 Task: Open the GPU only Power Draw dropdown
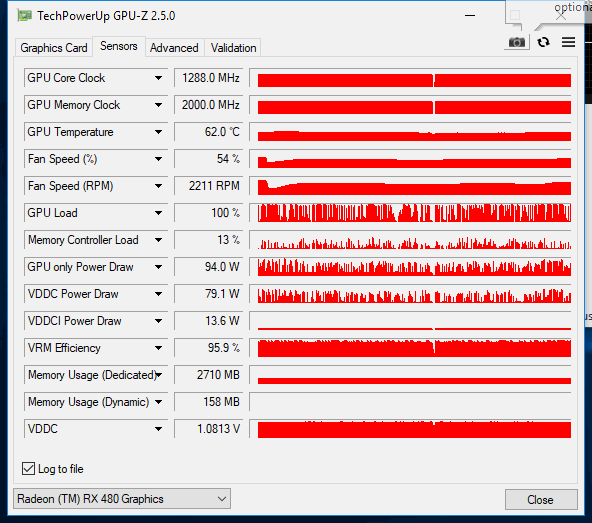158,267
